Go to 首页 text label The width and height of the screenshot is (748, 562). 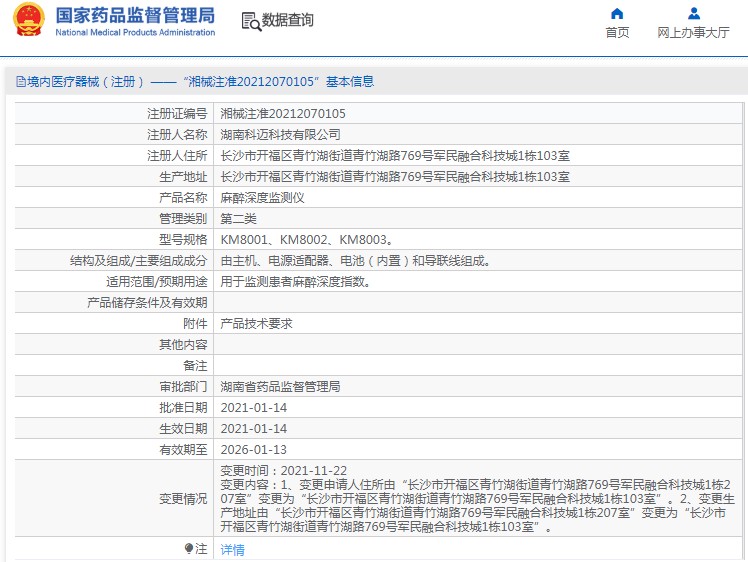coord(617,32)
